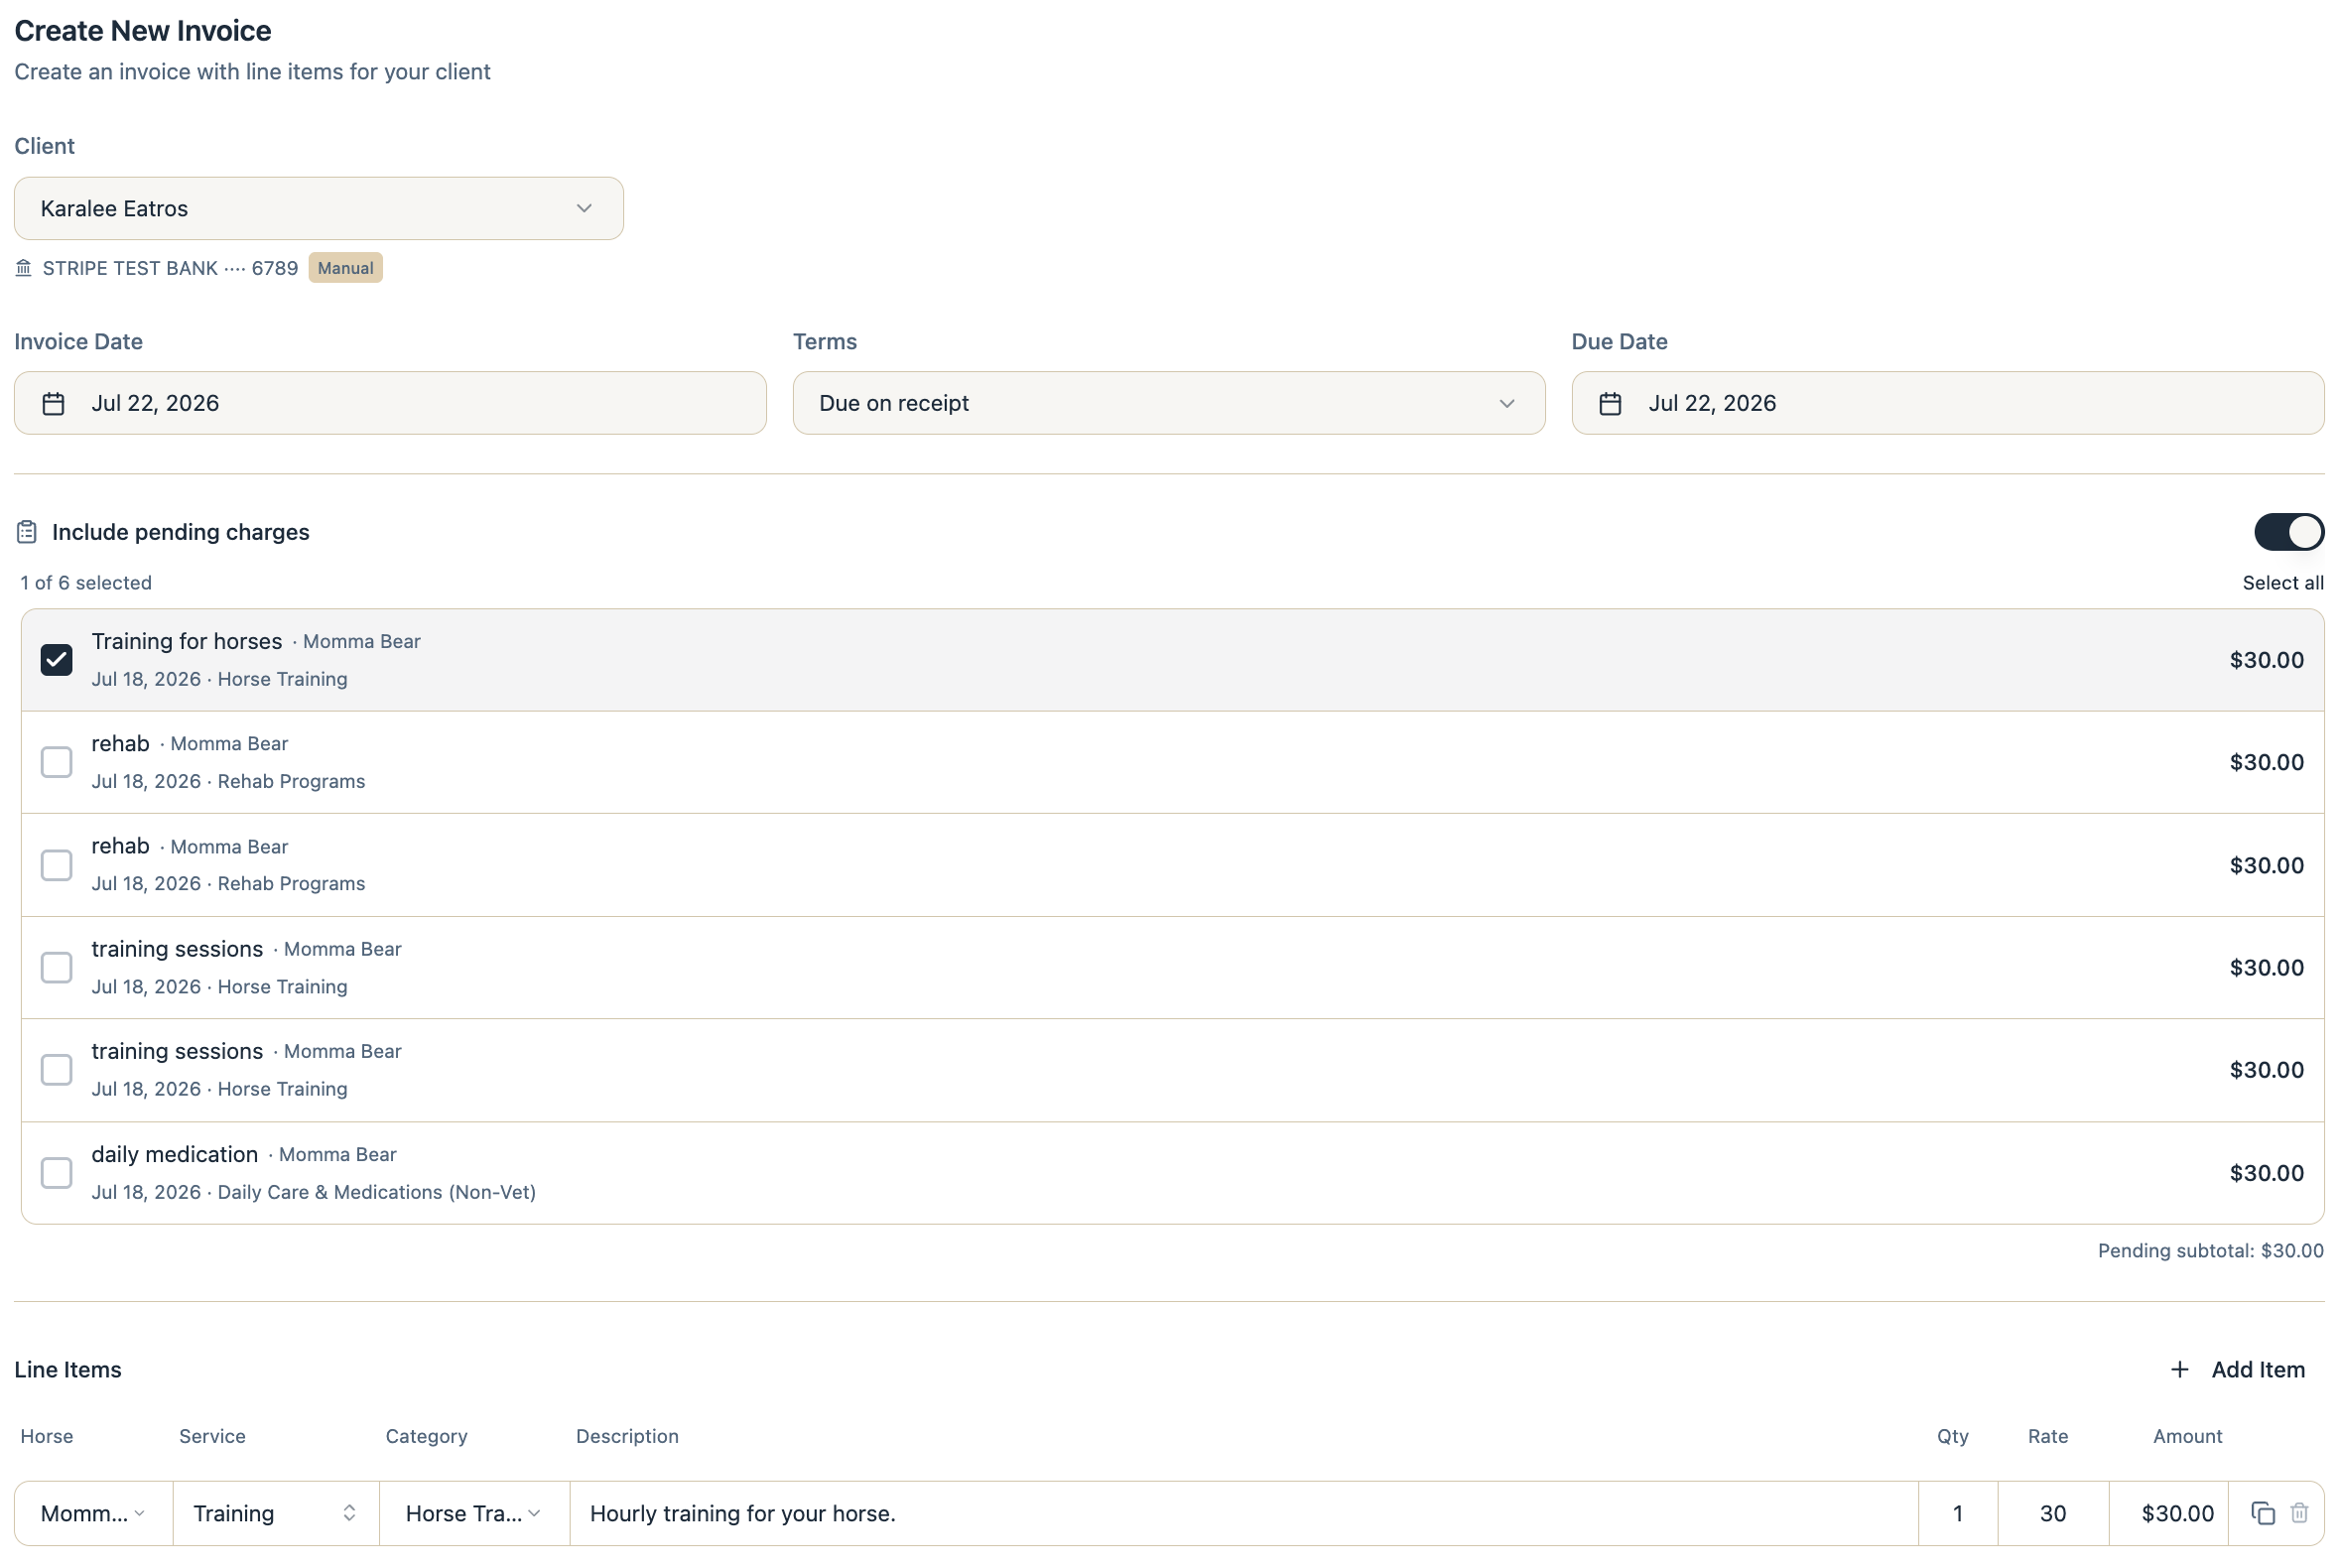
Task: Check the first rehab charge checkbox
Action: click(x=57, y=762)
